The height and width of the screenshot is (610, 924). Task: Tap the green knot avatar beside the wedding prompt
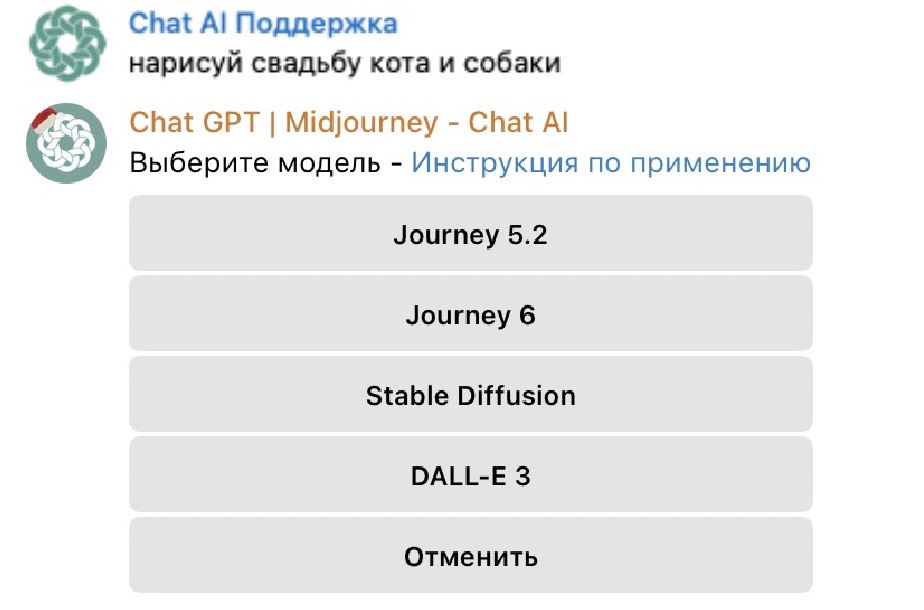click(66, 43)
